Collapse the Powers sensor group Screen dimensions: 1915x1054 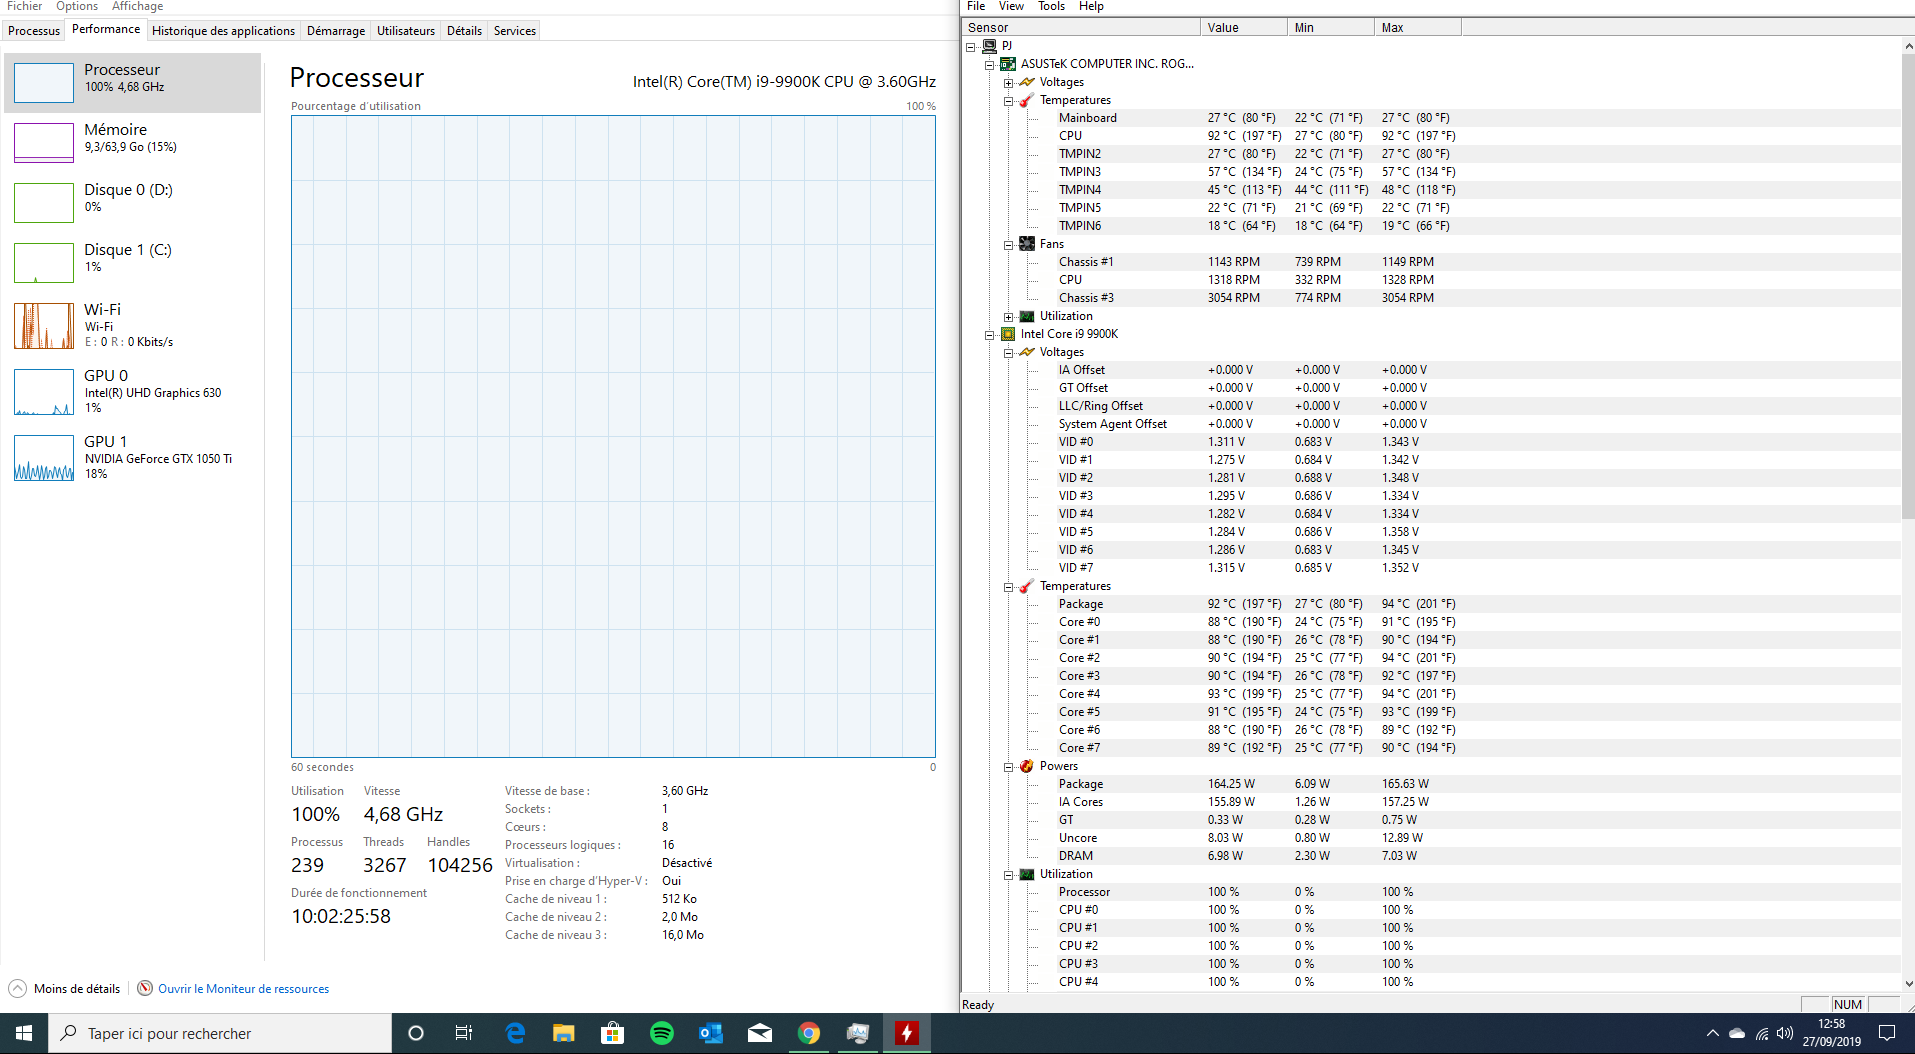1008,767
